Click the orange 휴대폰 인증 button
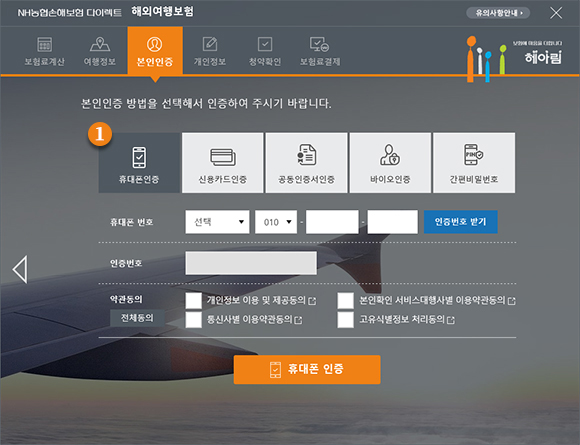This screenshot has width=580, height=445. (307, 369)
